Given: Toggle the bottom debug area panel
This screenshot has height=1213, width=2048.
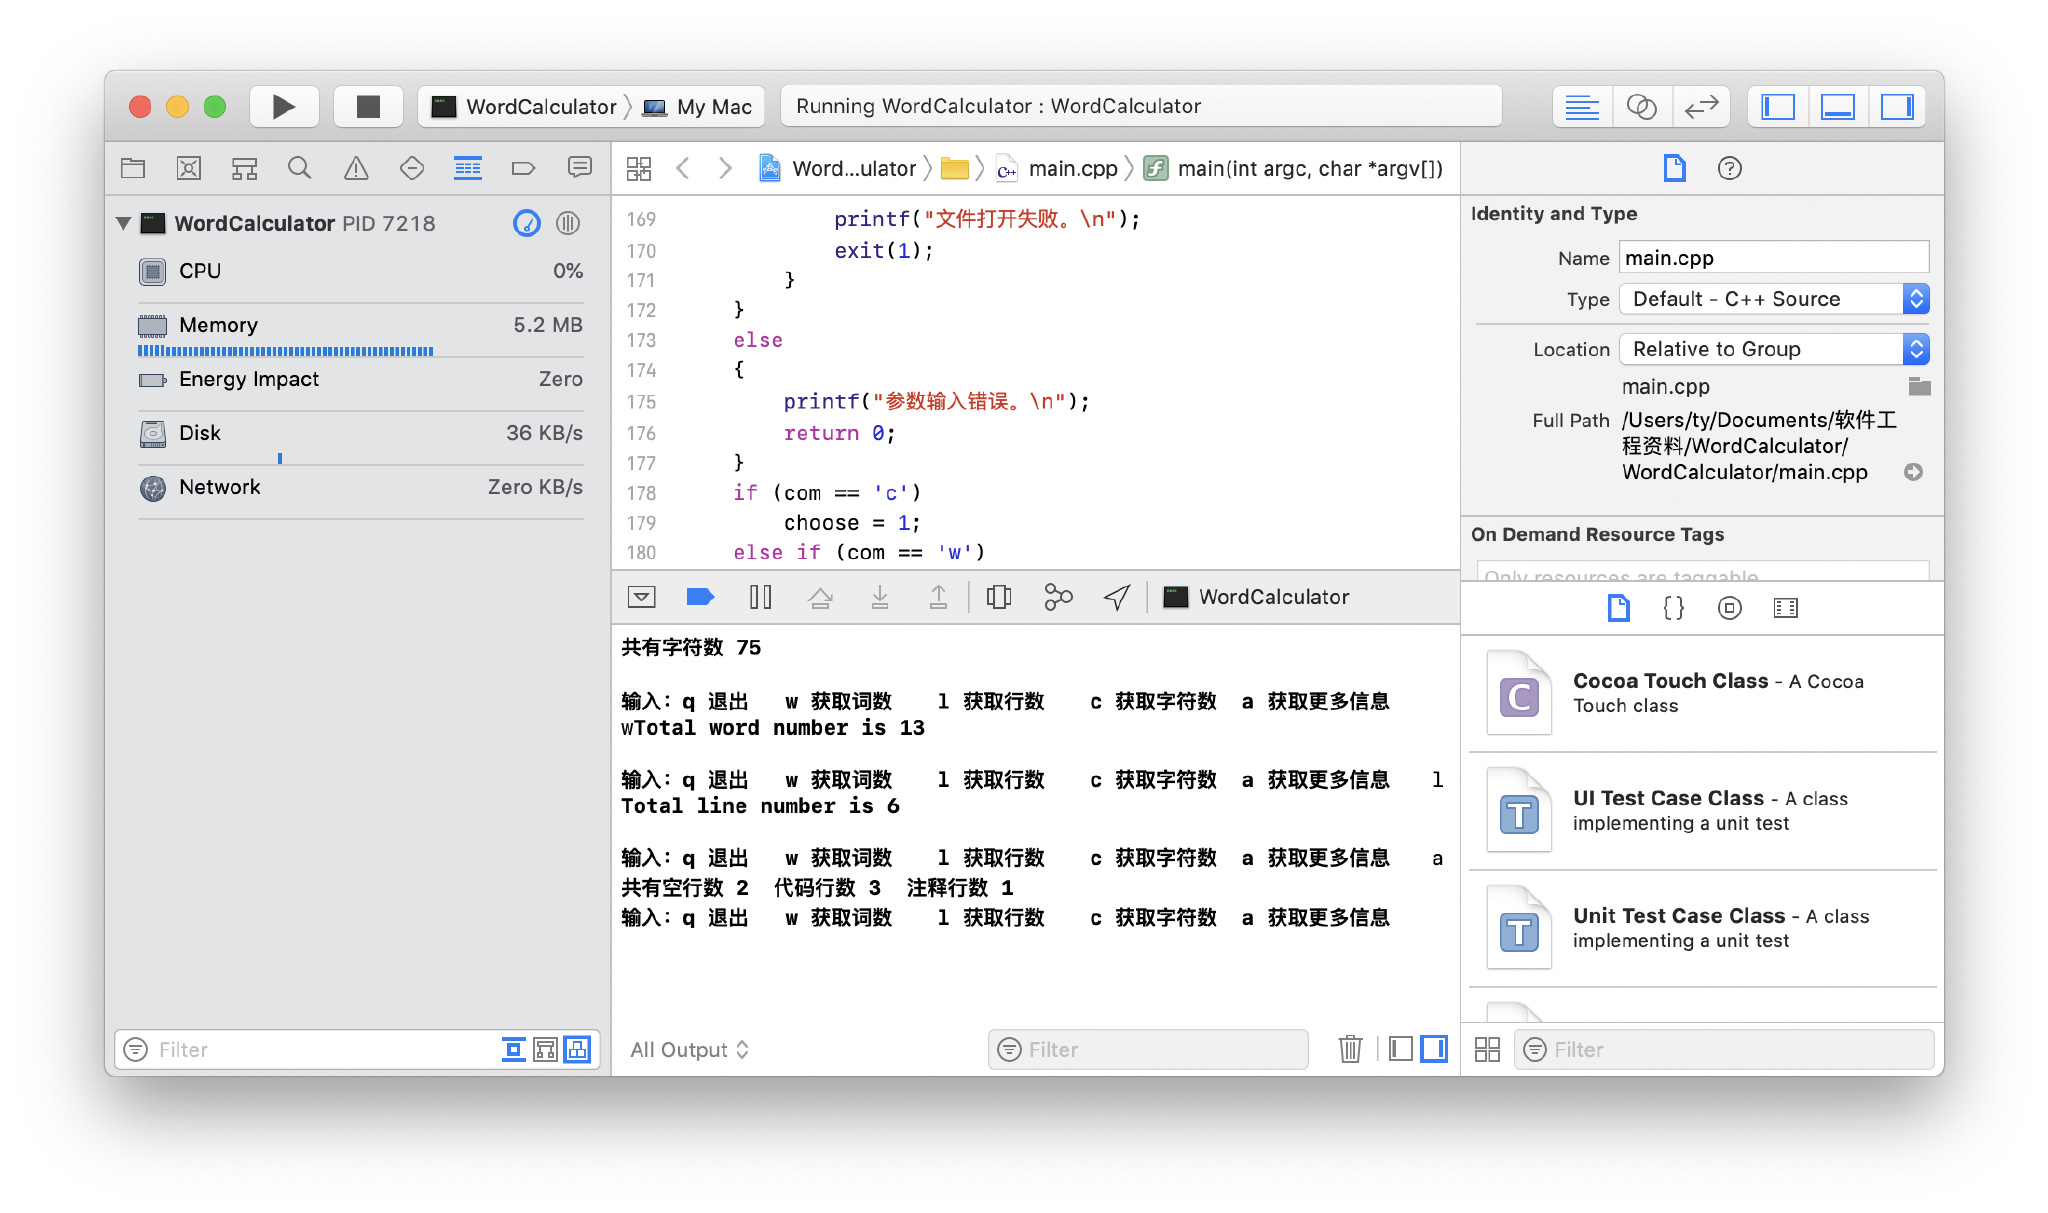Looking at the screenshot, I should click(1837, 107).
